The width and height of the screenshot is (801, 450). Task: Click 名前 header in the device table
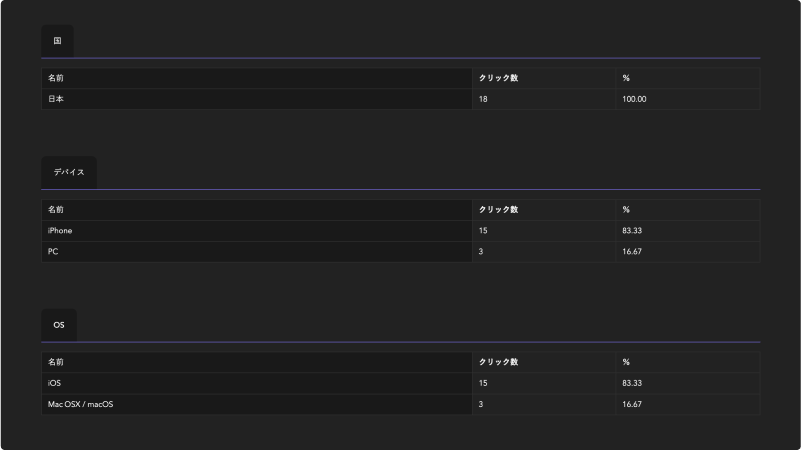56,210
